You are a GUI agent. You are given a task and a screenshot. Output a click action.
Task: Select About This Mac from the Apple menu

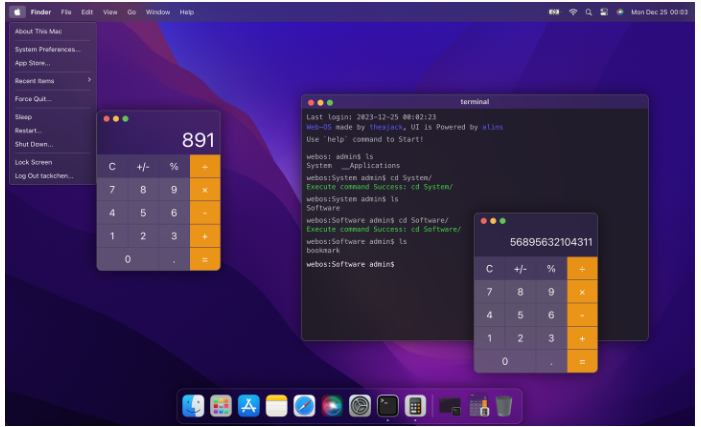(38, 31)
